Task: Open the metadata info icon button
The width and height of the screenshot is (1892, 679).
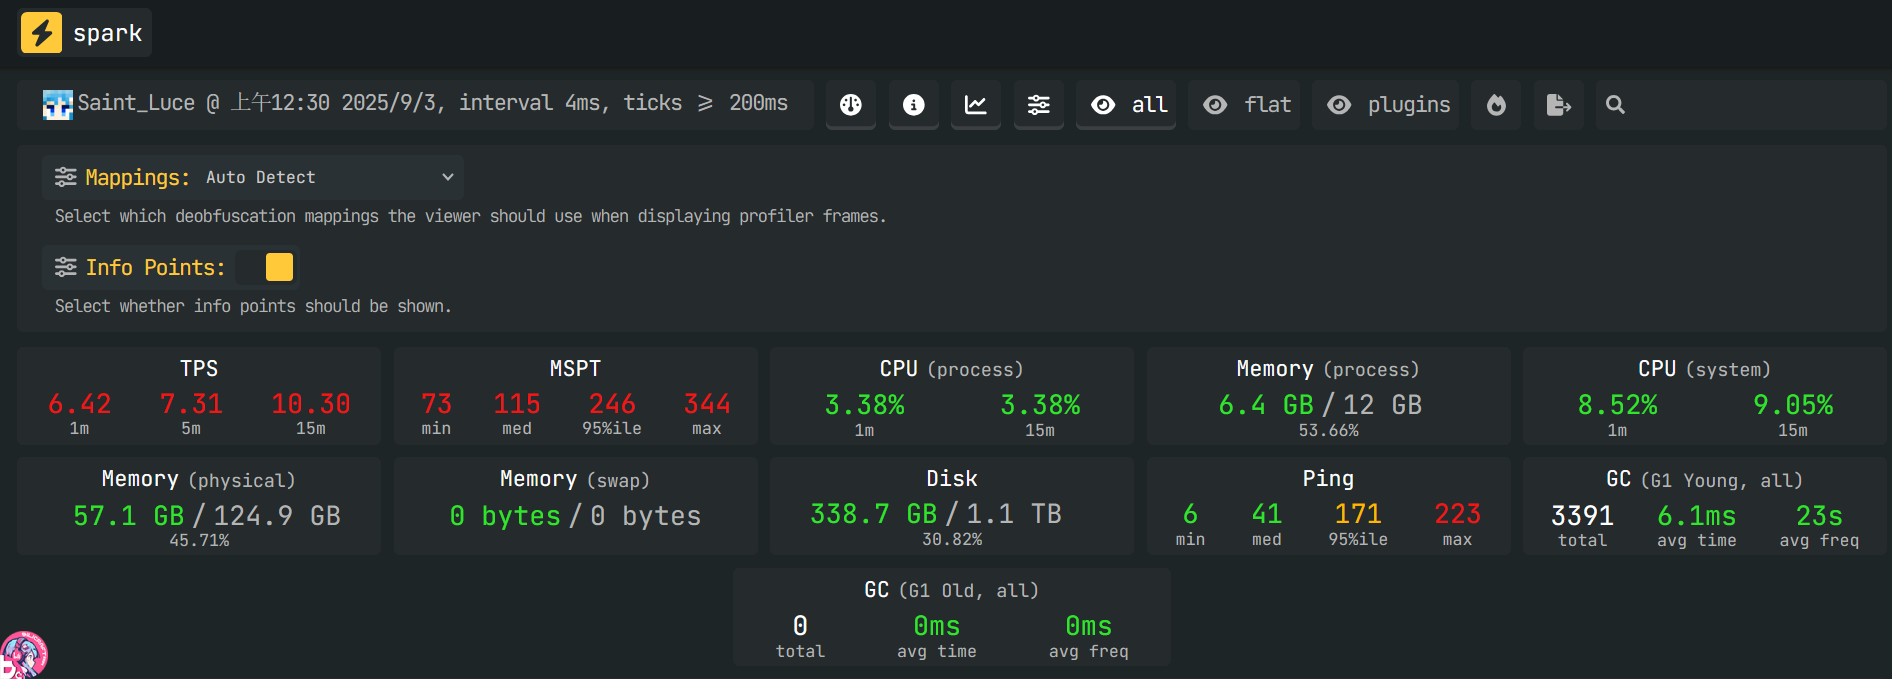Action: [x=913, y=105]
